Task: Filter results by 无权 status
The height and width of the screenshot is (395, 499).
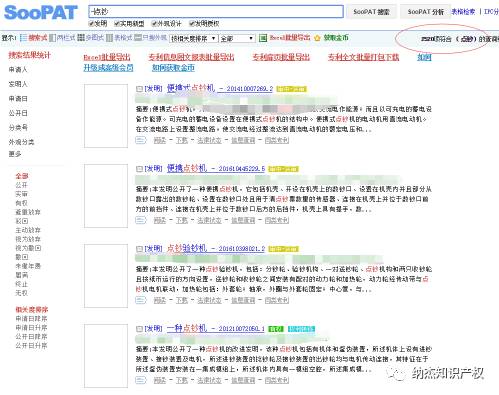Action: (21, 293)
